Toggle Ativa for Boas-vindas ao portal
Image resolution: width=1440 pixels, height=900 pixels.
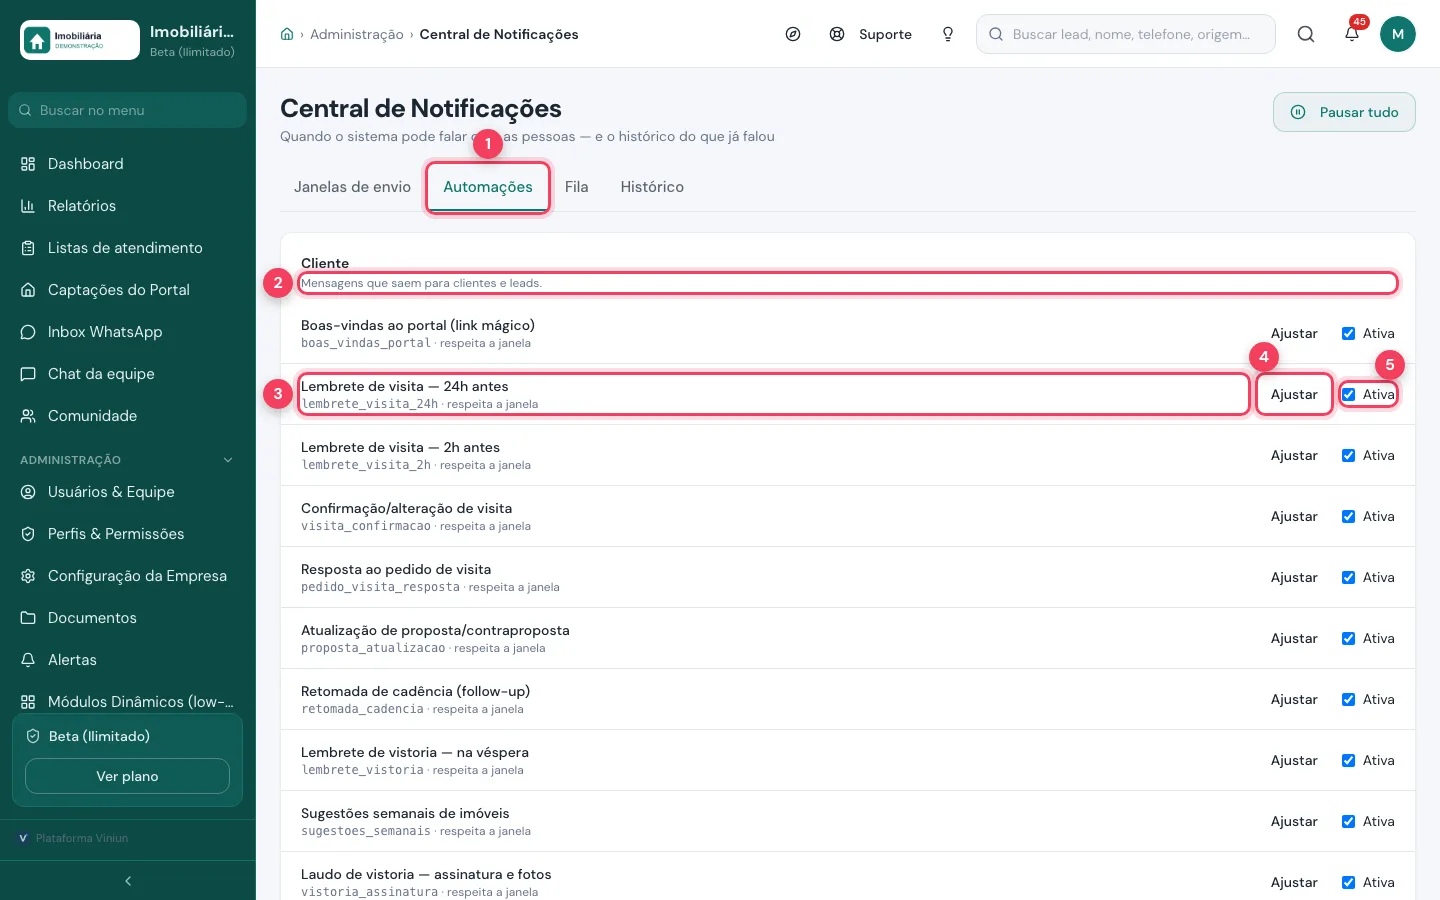point(1348,334)
